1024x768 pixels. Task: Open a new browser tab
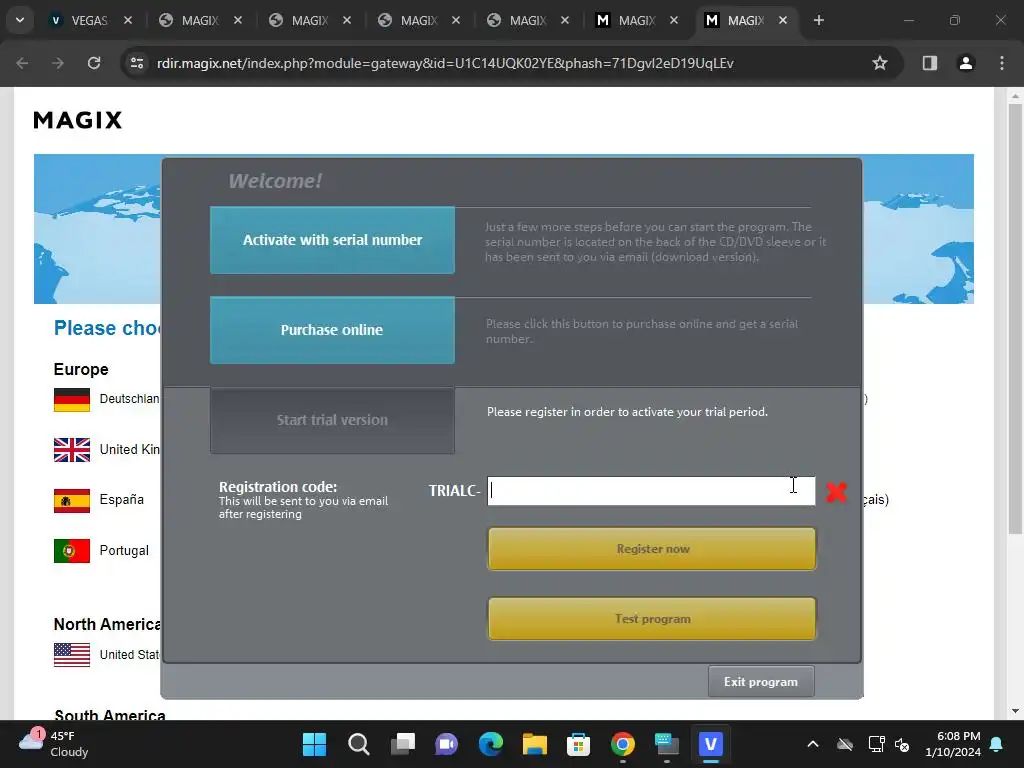818,20
